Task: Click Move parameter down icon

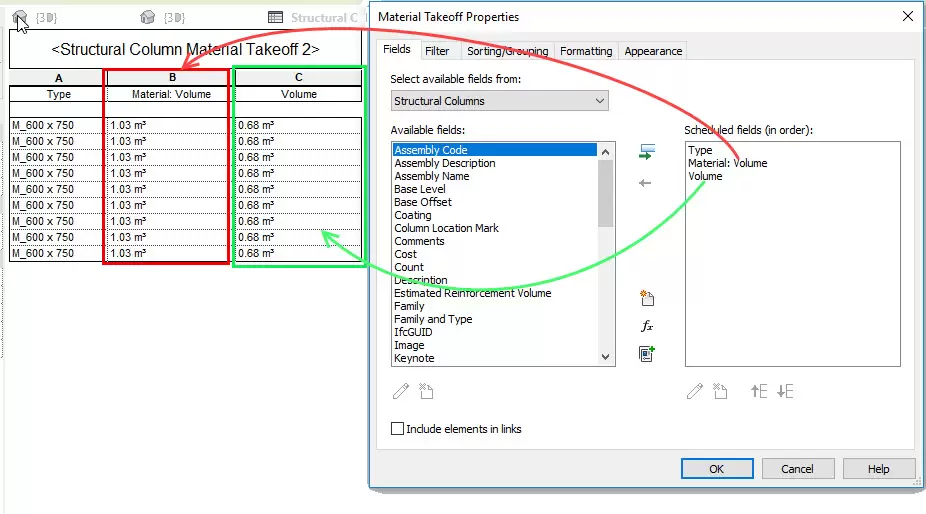Action: tap(785, 392)
